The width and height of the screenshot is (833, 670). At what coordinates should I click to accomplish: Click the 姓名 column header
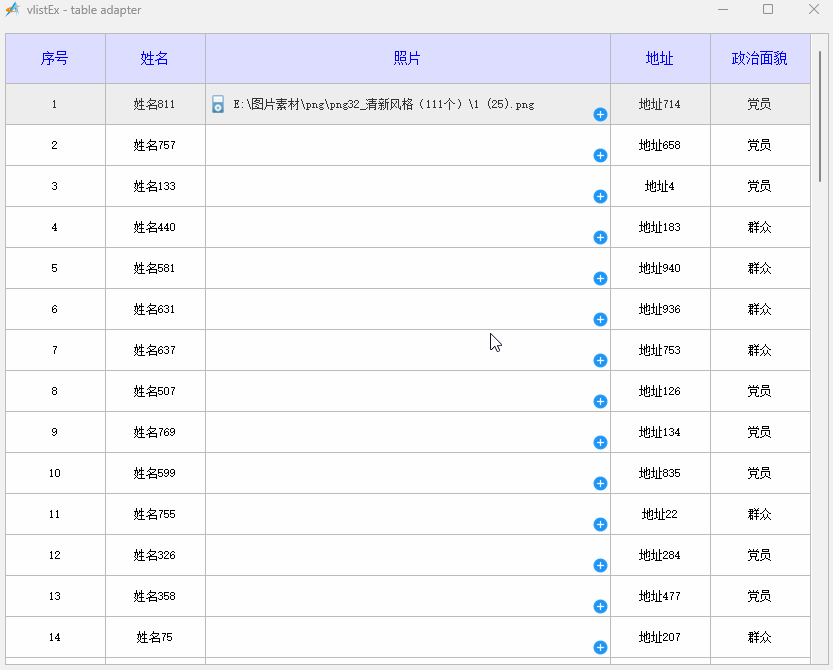click(155, 58)
